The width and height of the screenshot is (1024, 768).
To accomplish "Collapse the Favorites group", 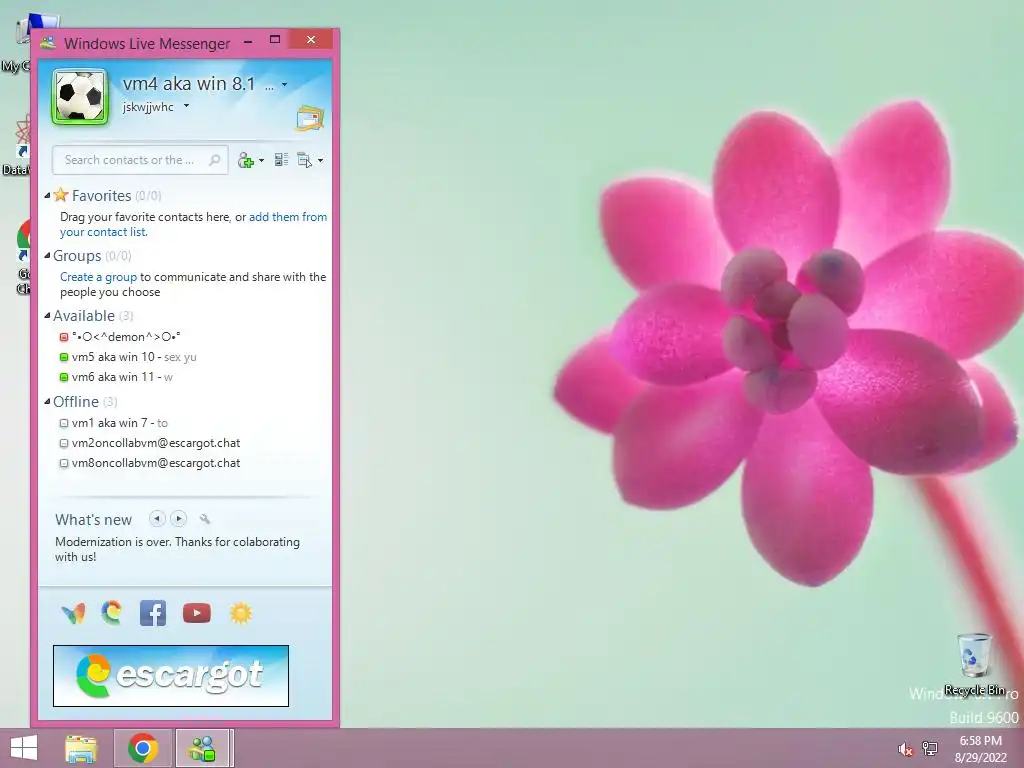I will (x=47, y=195).
